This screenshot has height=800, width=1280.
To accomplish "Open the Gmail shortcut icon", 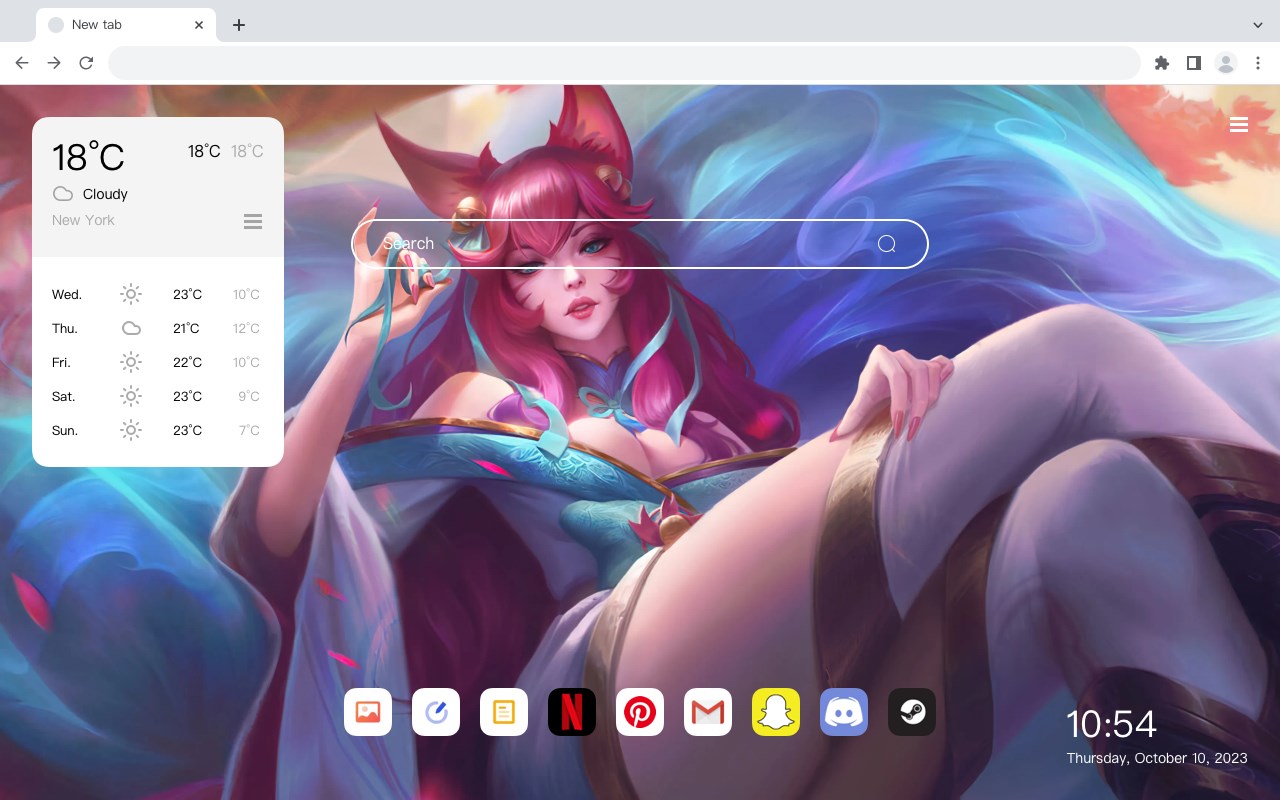I will [708, 712].
